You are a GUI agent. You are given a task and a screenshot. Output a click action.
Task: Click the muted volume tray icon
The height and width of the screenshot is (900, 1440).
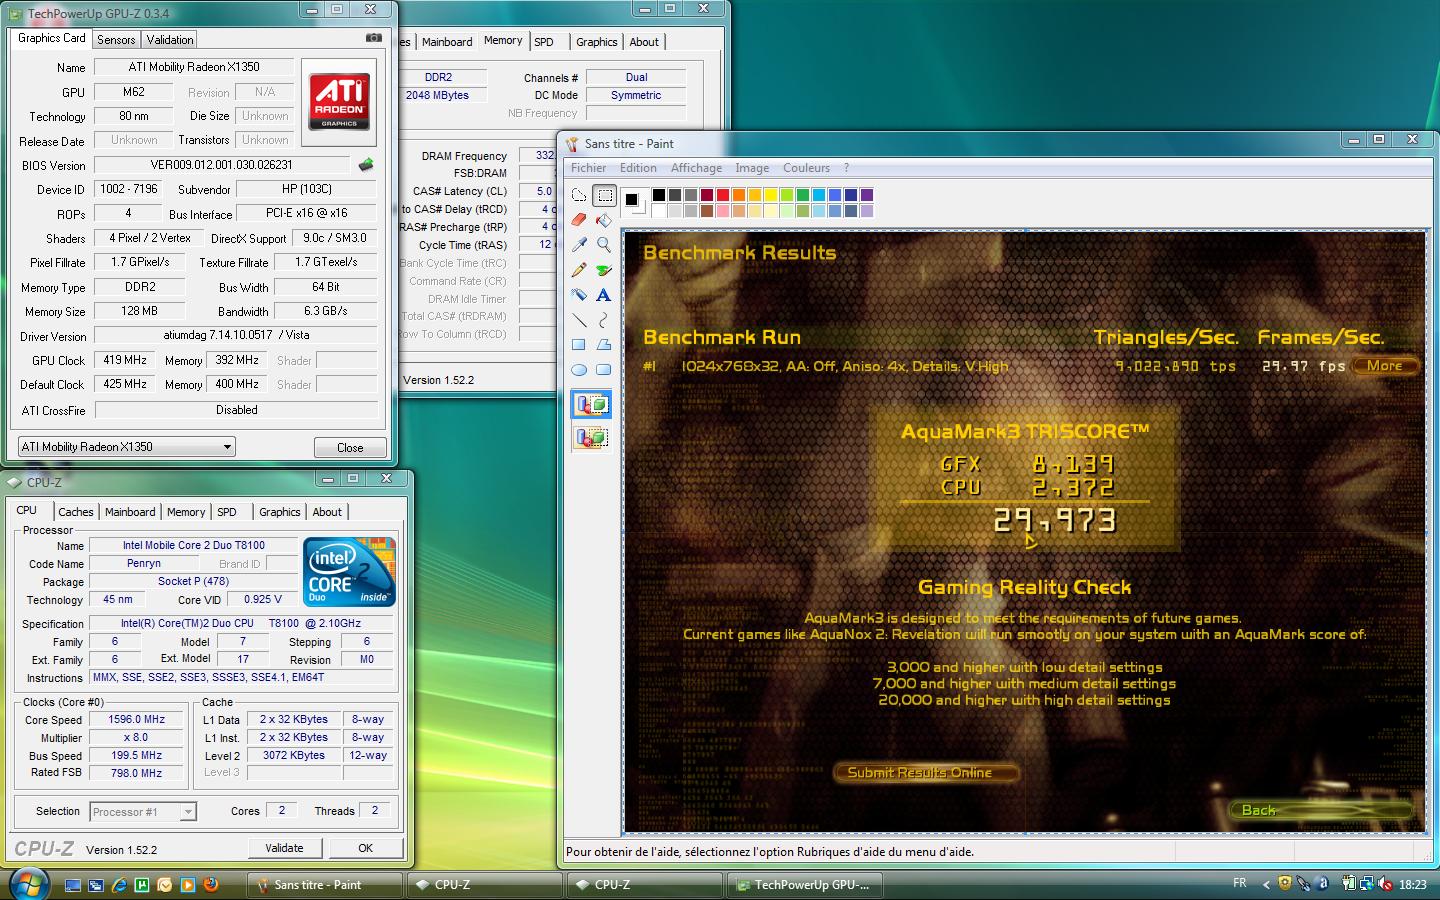coord(1385,884)
